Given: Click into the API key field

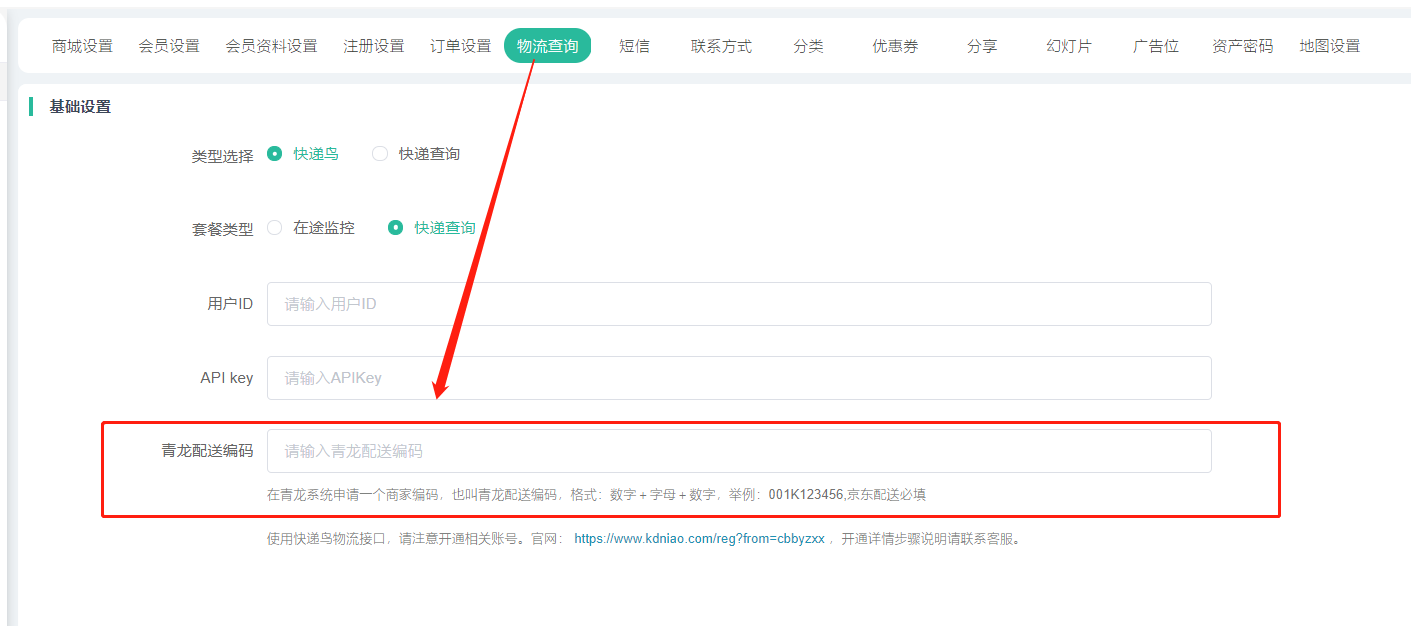Looking at the screenshot, I should [739, 378].
